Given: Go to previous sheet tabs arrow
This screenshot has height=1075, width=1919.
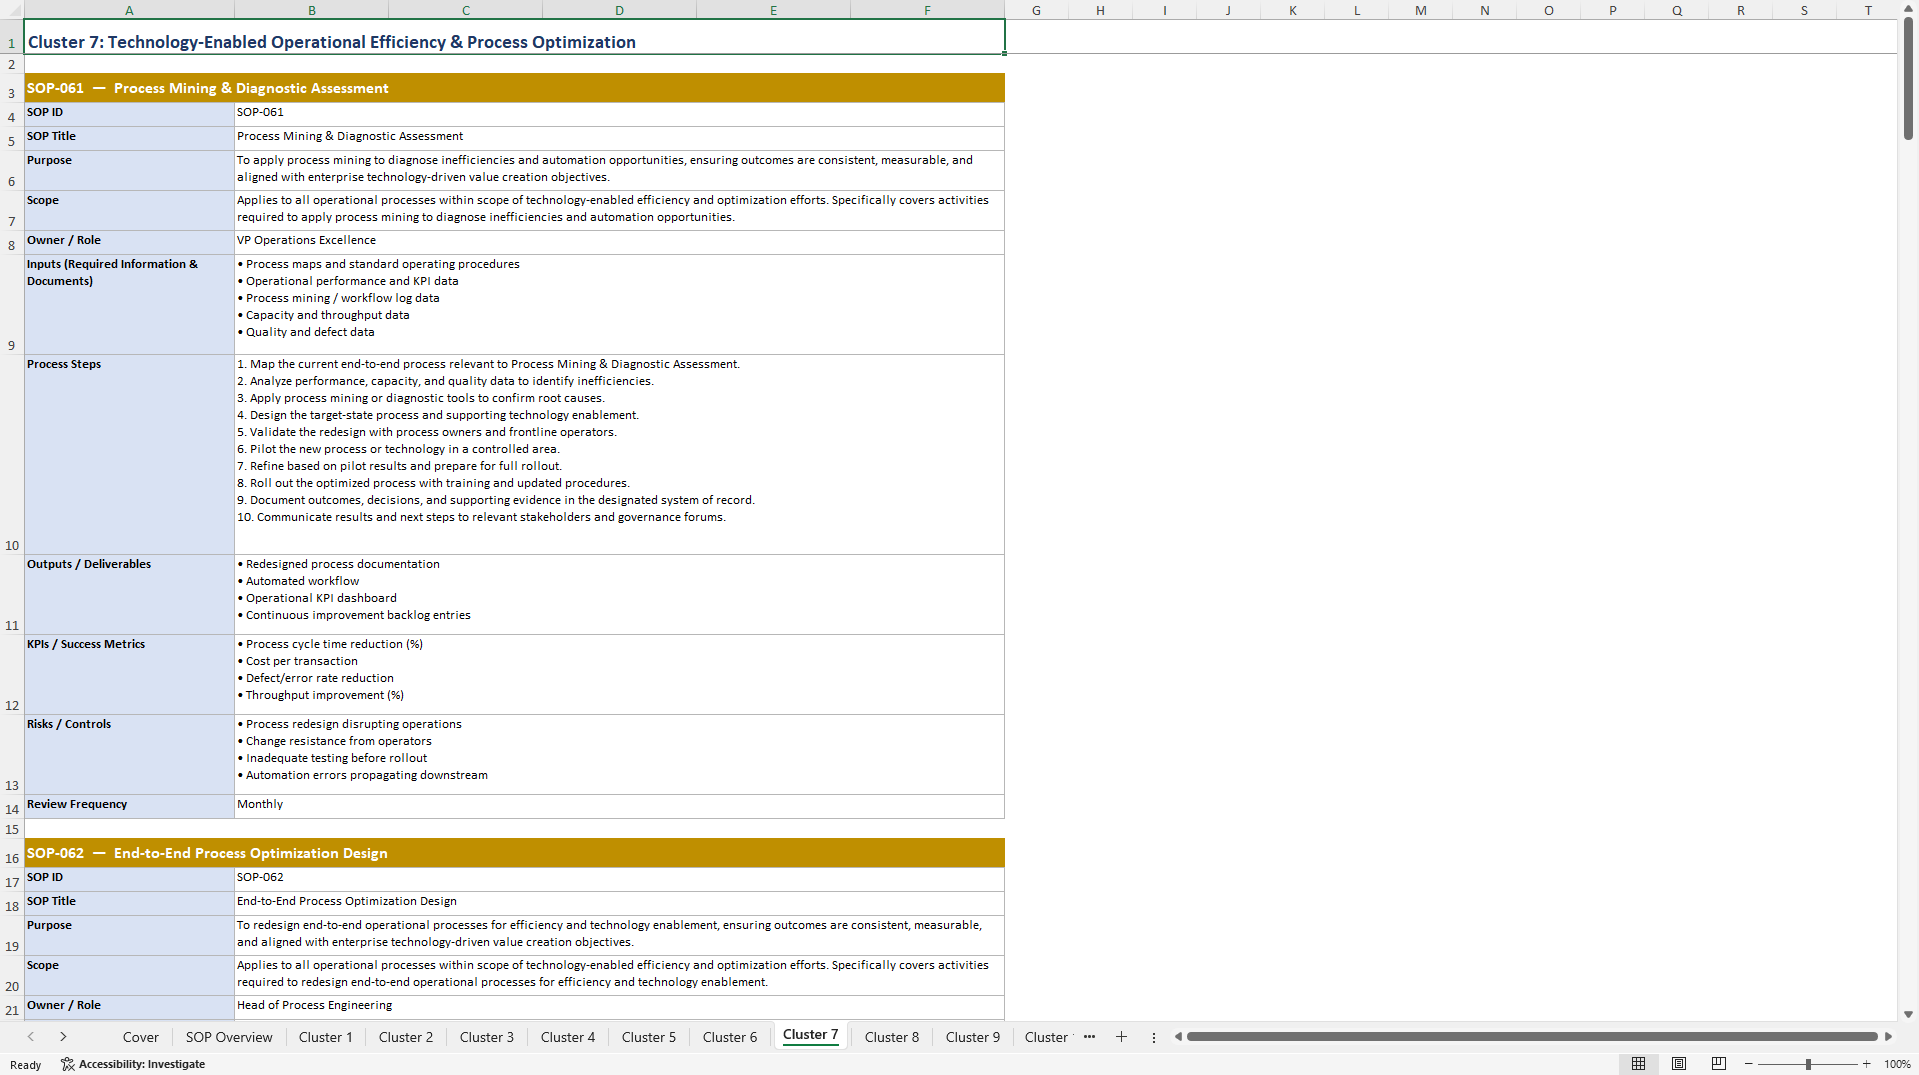Looking at the screenshot, I should coord(31,1037).
